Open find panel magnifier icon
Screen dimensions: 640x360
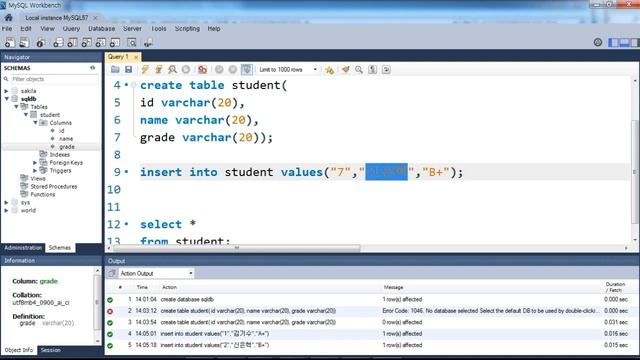click(359, 69)
